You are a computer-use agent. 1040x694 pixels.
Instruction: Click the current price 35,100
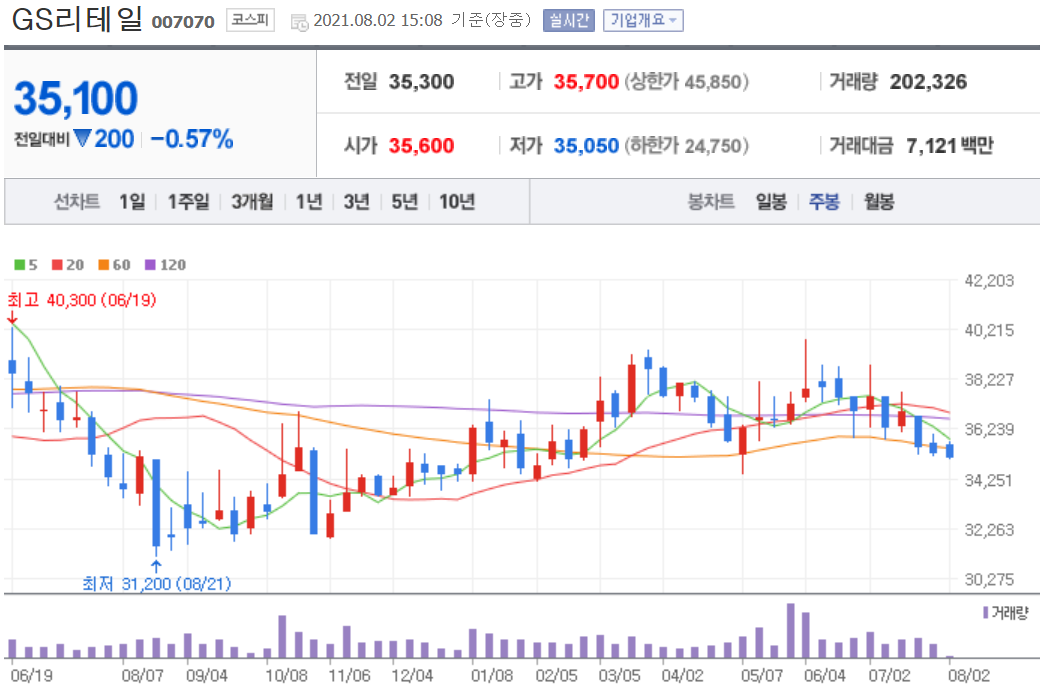click(76, 98)
